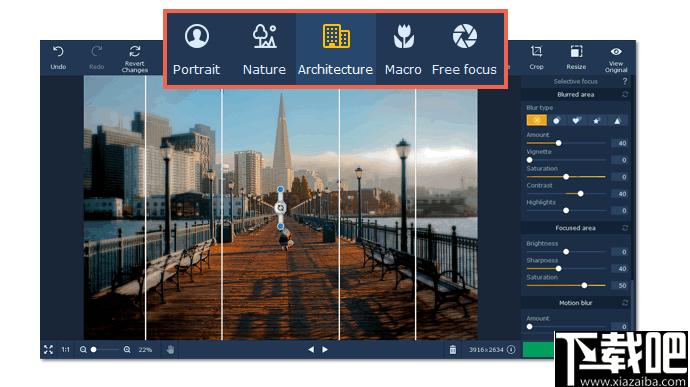
Task: Choose the circle blur type
Action: [557, 120]
